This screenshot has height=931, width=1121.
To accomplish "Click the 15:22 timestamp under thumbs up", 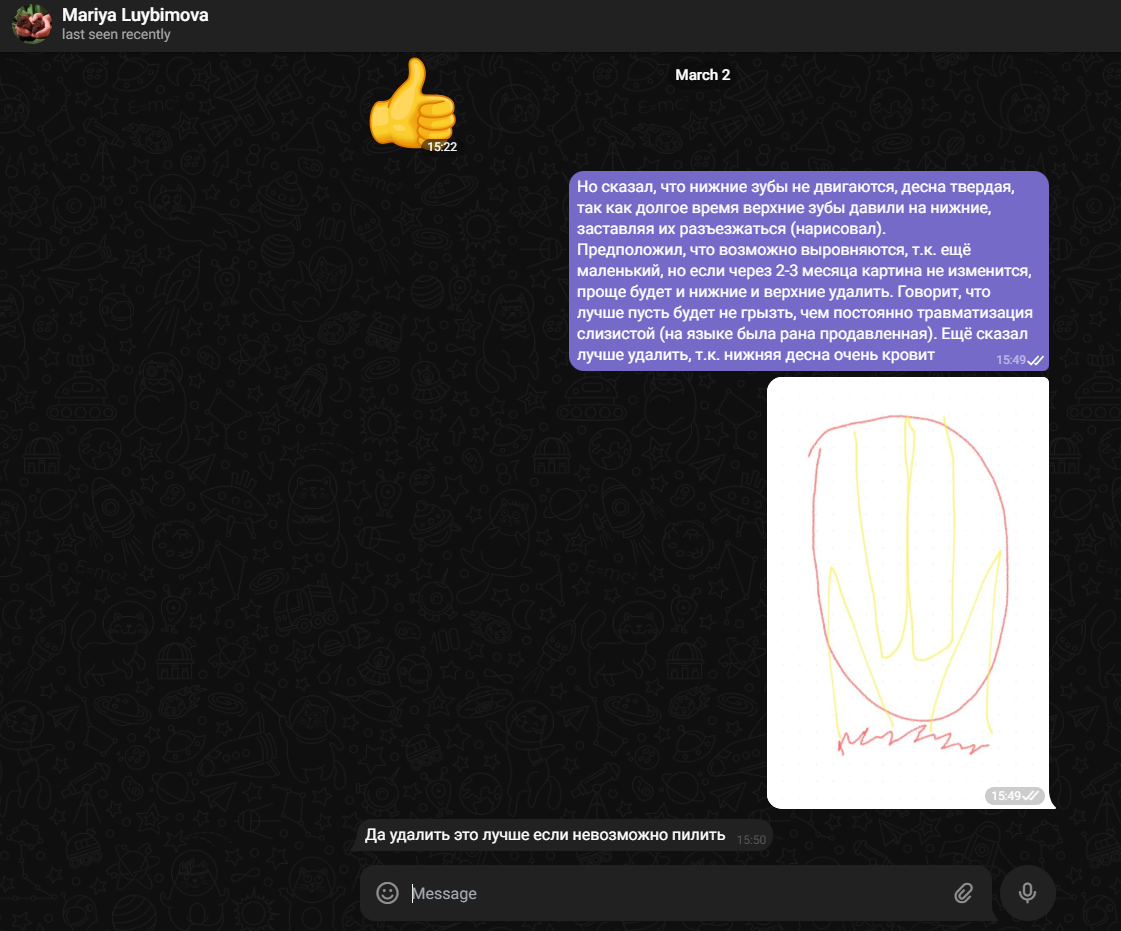I will [x=442, y=147].
